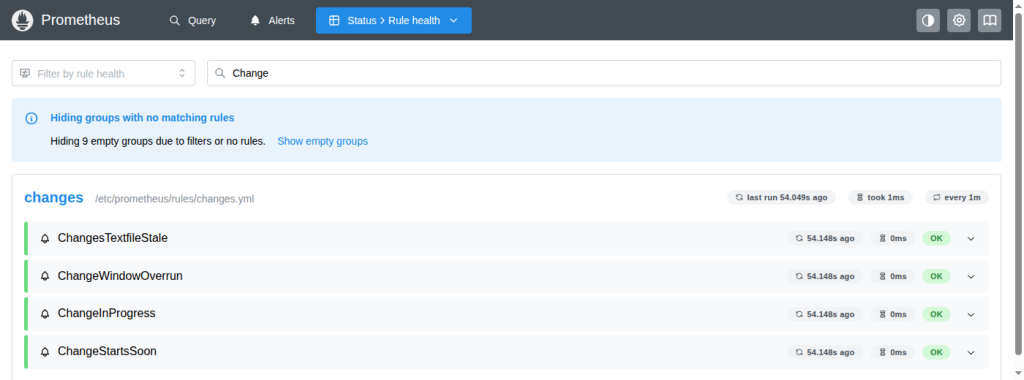Open the Filter by rule health dropdown

(x=103, y=73)
